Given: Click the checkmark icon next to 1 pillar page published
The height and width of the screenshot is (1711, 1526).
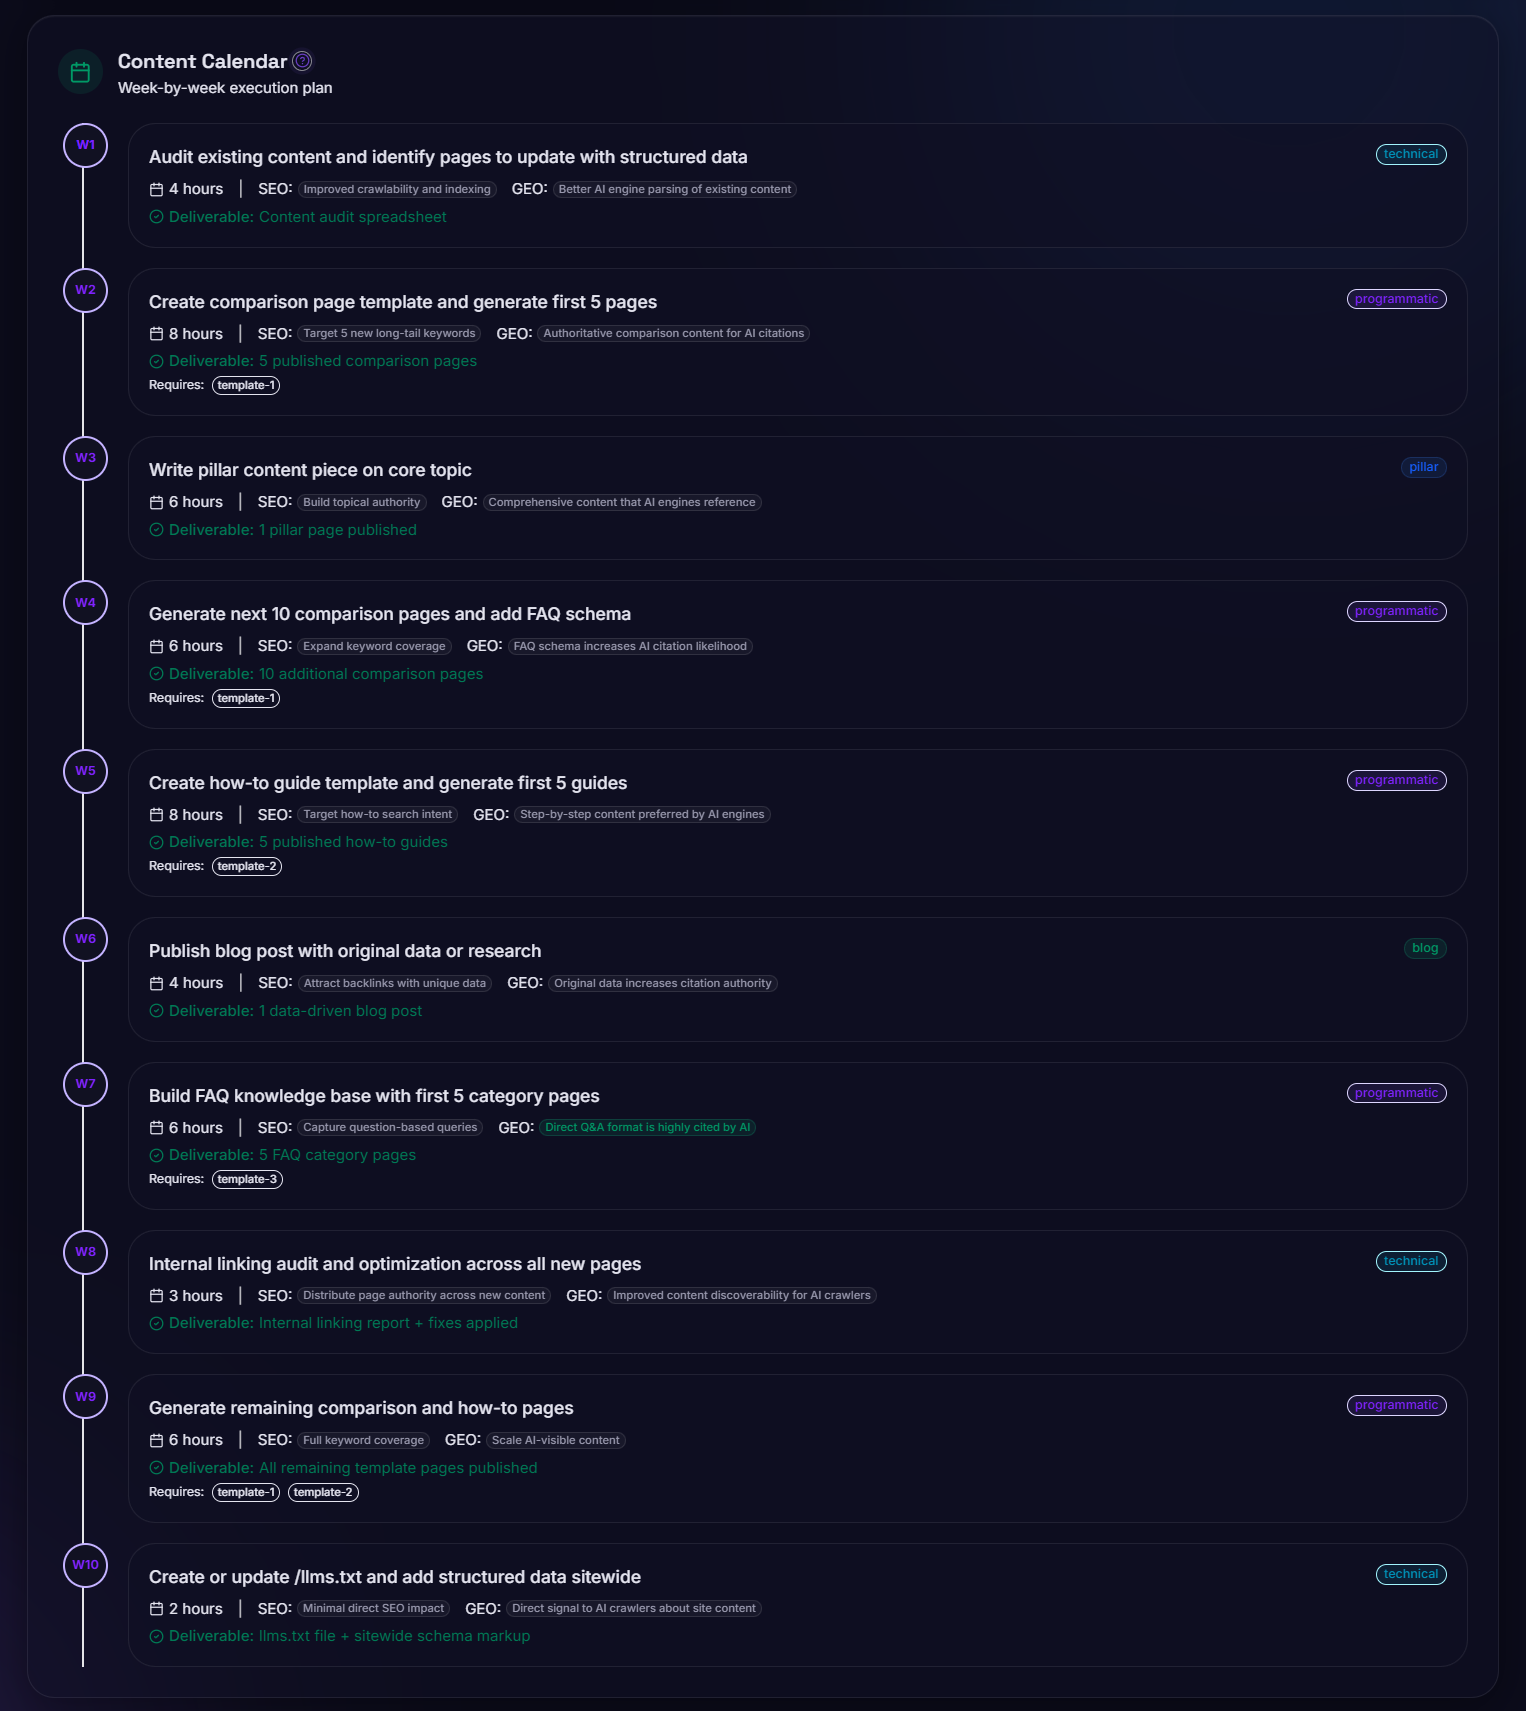Looking at the screenshot, I should [157, 530].
